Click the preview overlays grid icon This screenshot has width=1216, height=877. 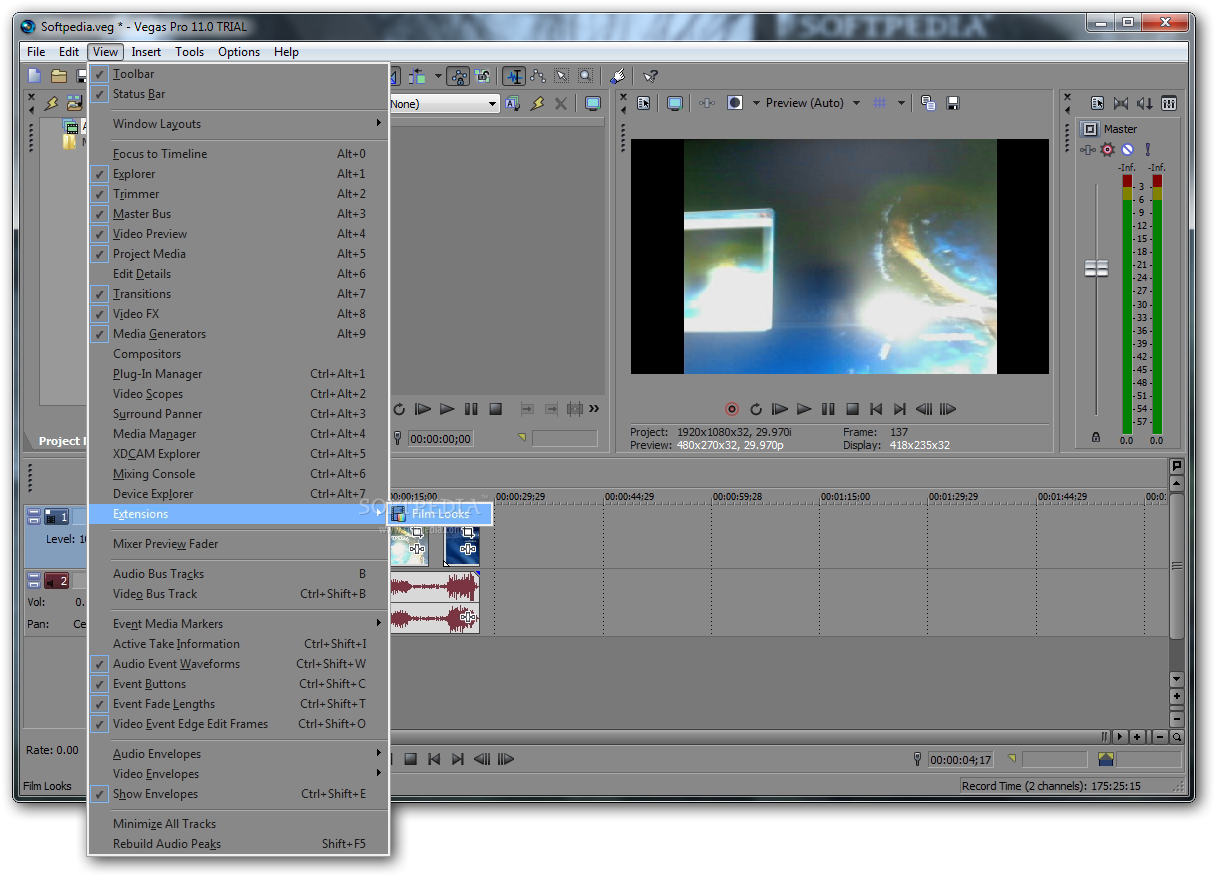(x=880, y=103)
